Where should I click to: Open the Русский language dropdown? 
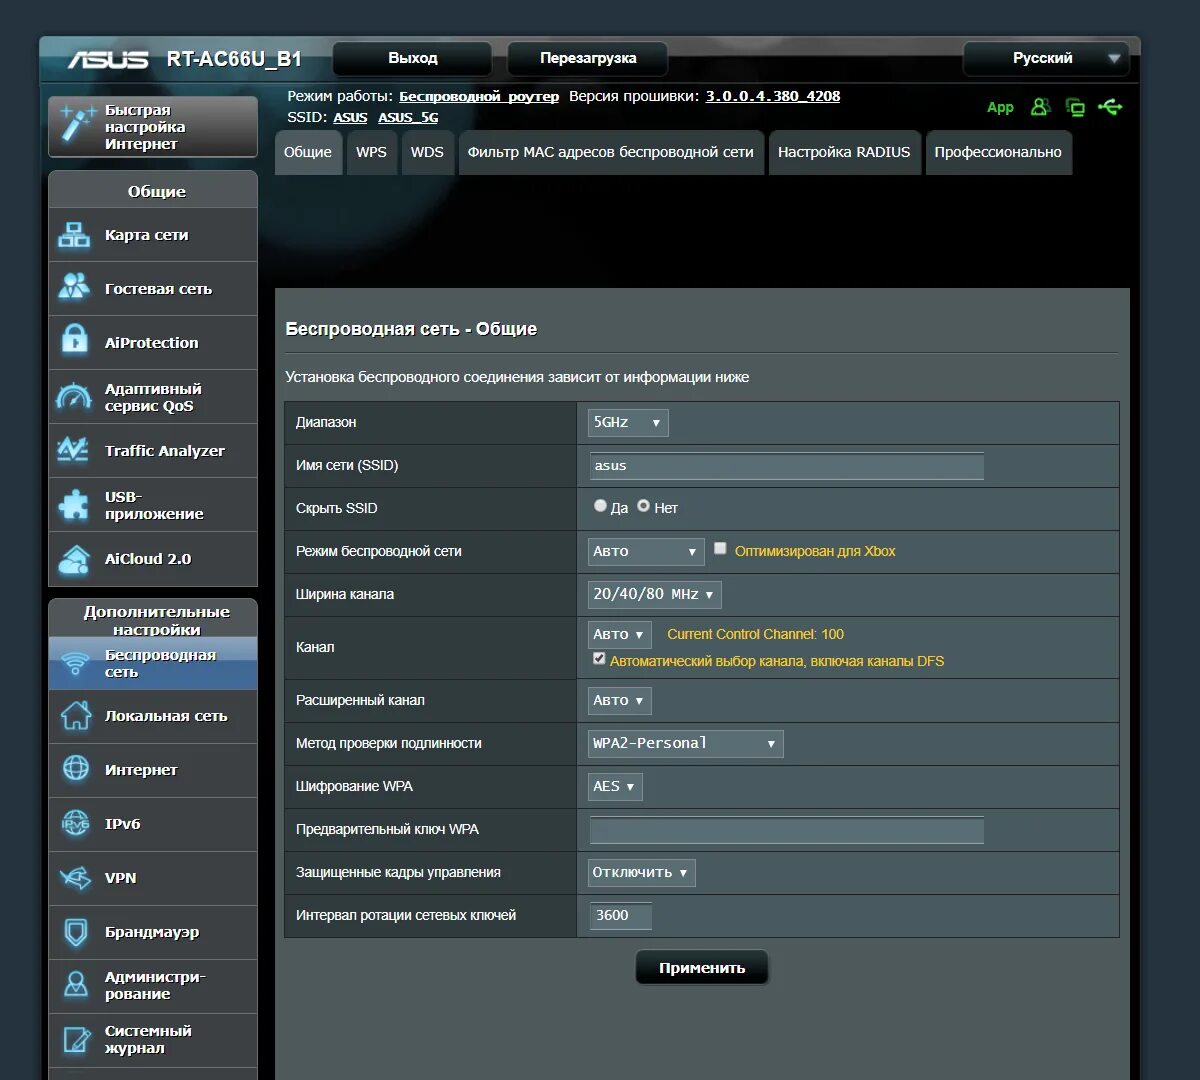[x=1046, y=59]
